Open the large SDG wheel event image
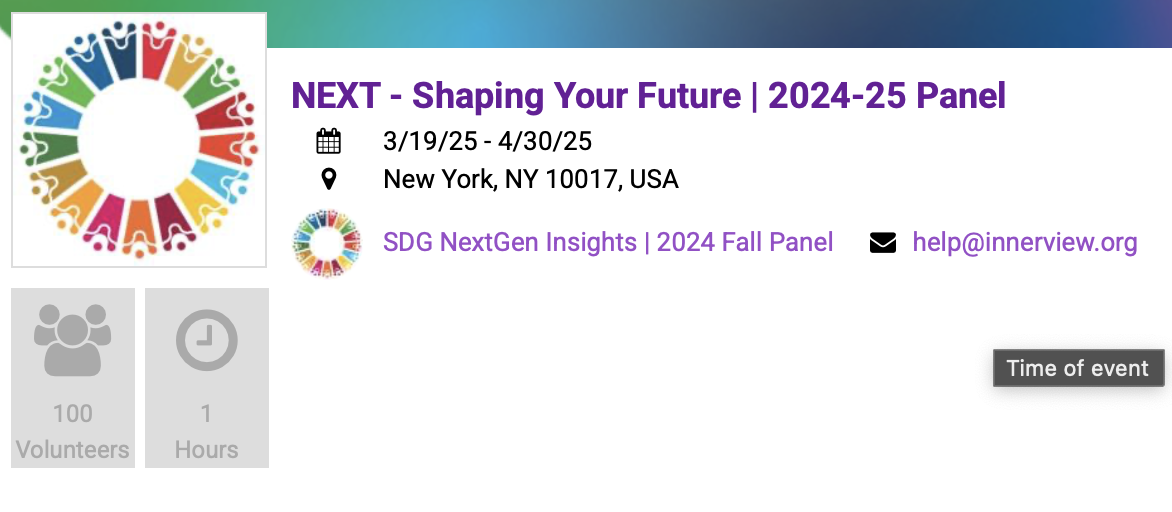 pos(139,140)
